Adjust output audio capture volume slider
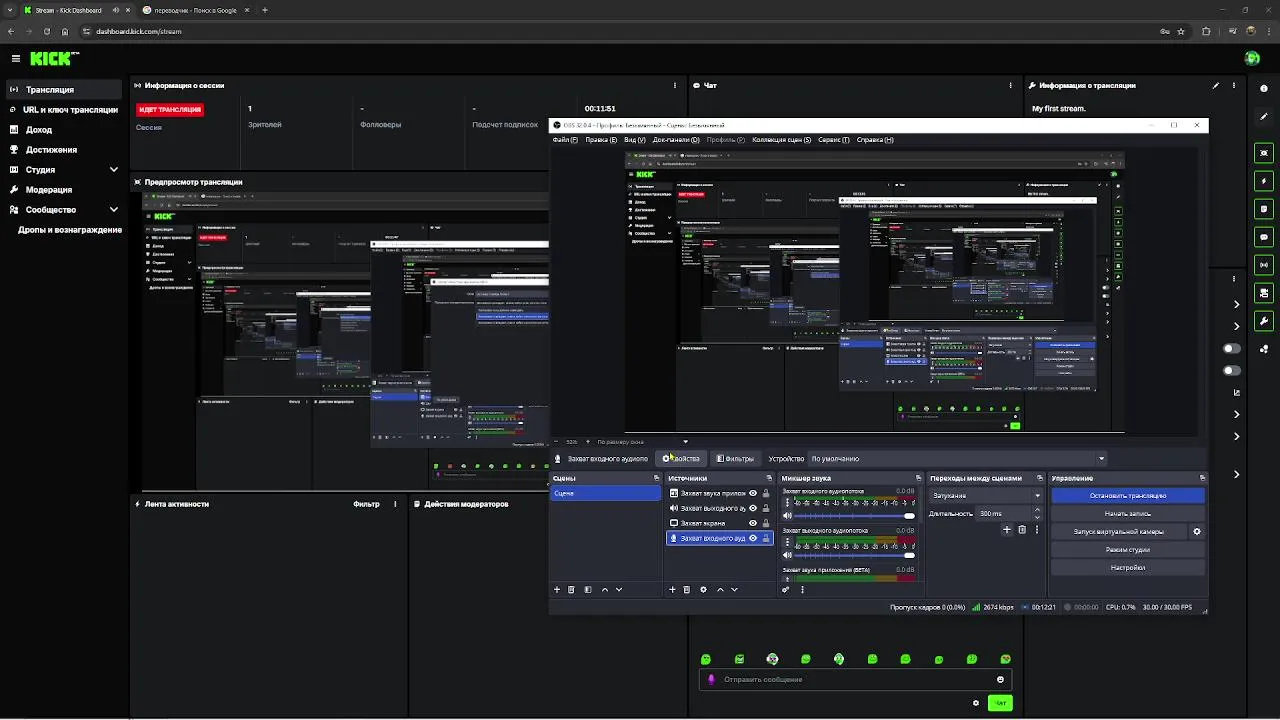The image size is (1280, 720). pyautogui.click(x=854, y=555)
